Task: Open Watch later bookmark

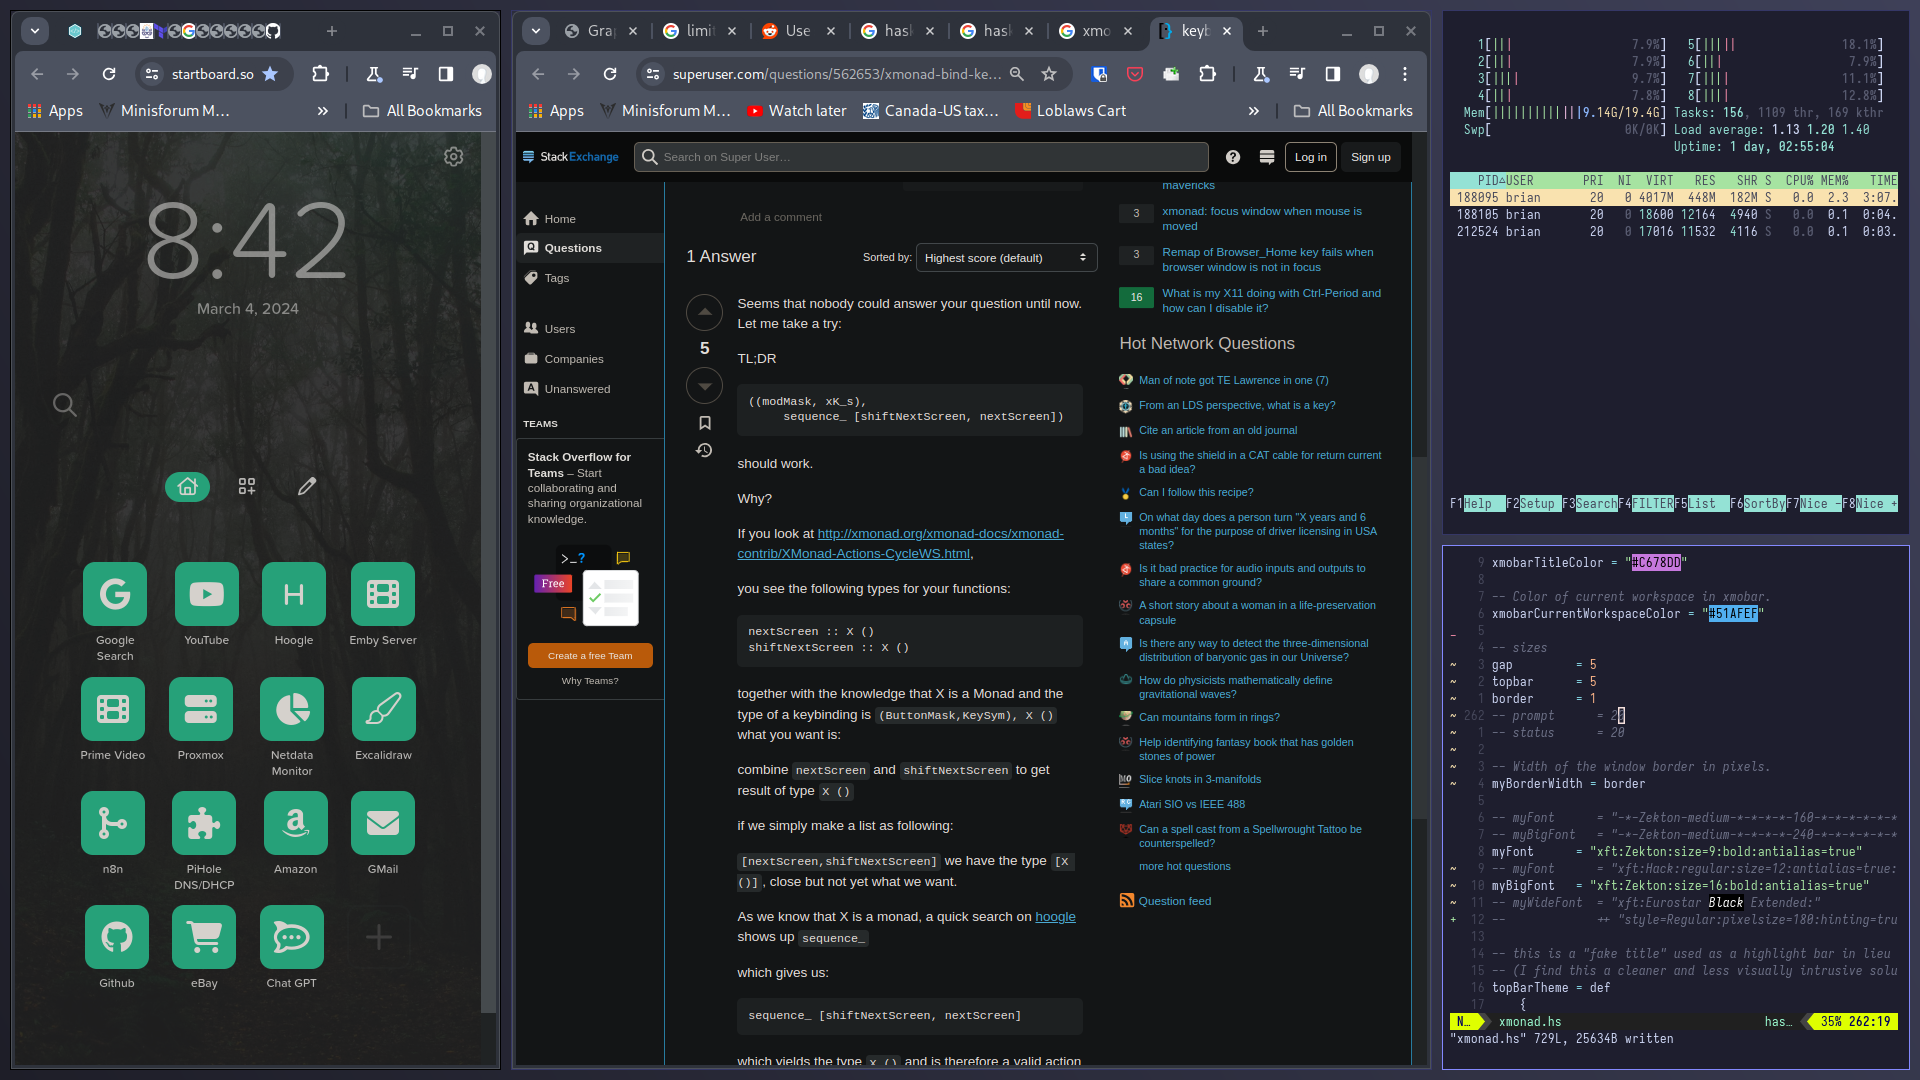Action: point(797,111)
